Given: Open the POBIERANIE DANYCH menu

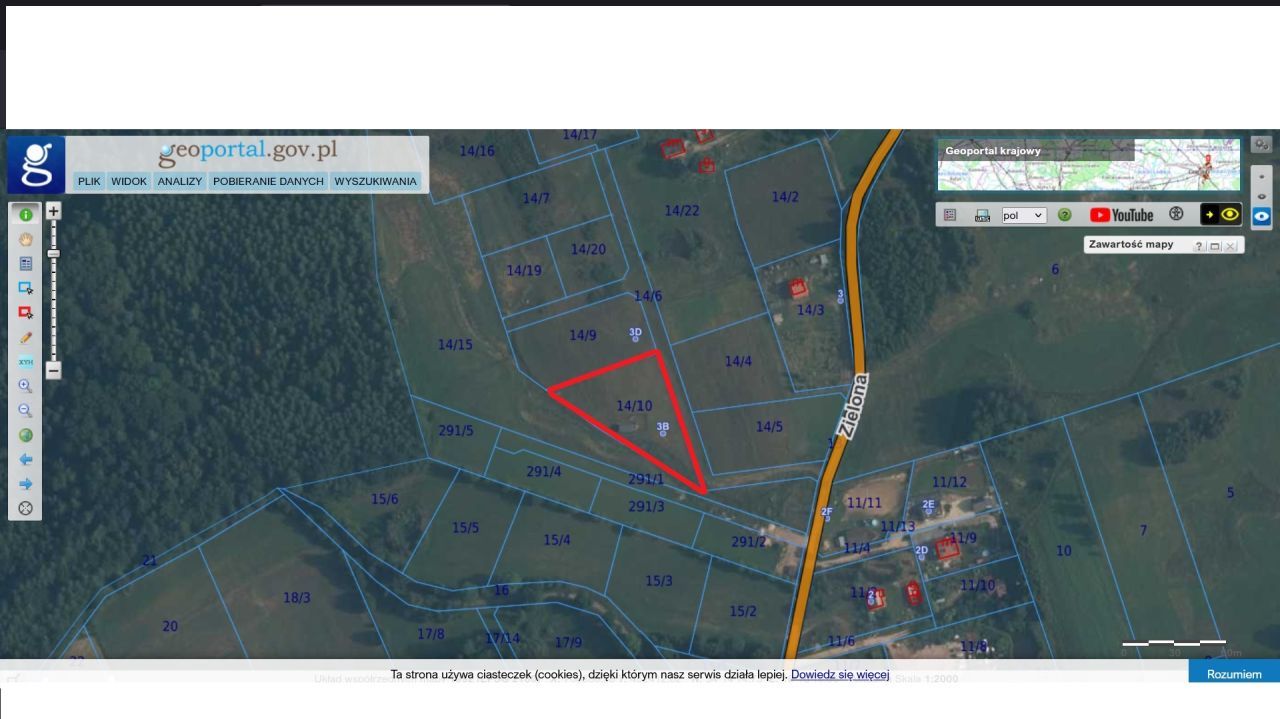Looking at the screenshot, I should pyautogui.click(x=268, y=182).
